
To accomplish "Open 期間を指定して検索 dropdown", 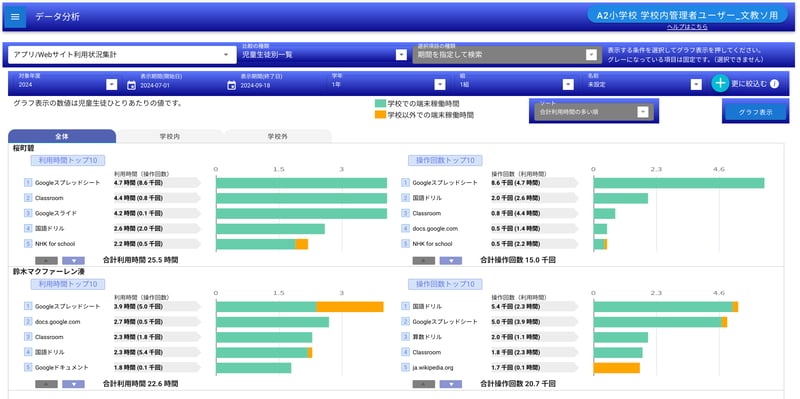I will 507,54.
